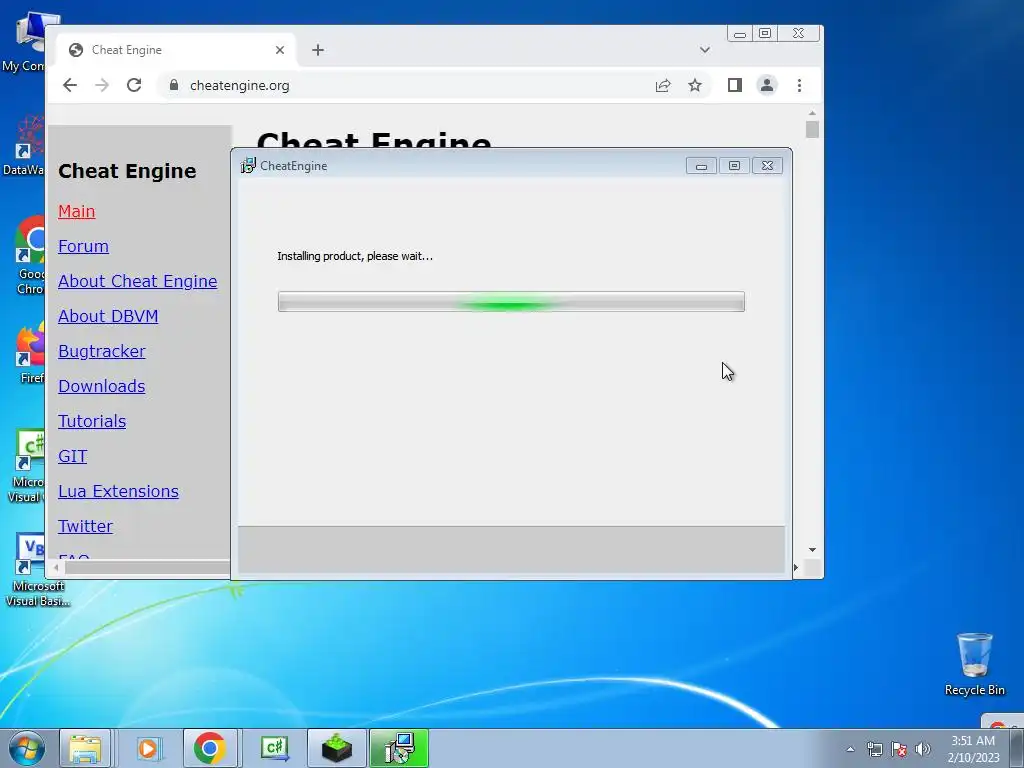Open the Recycle Bin desktop icon
1024x768 pixels.
click(974, 664)
